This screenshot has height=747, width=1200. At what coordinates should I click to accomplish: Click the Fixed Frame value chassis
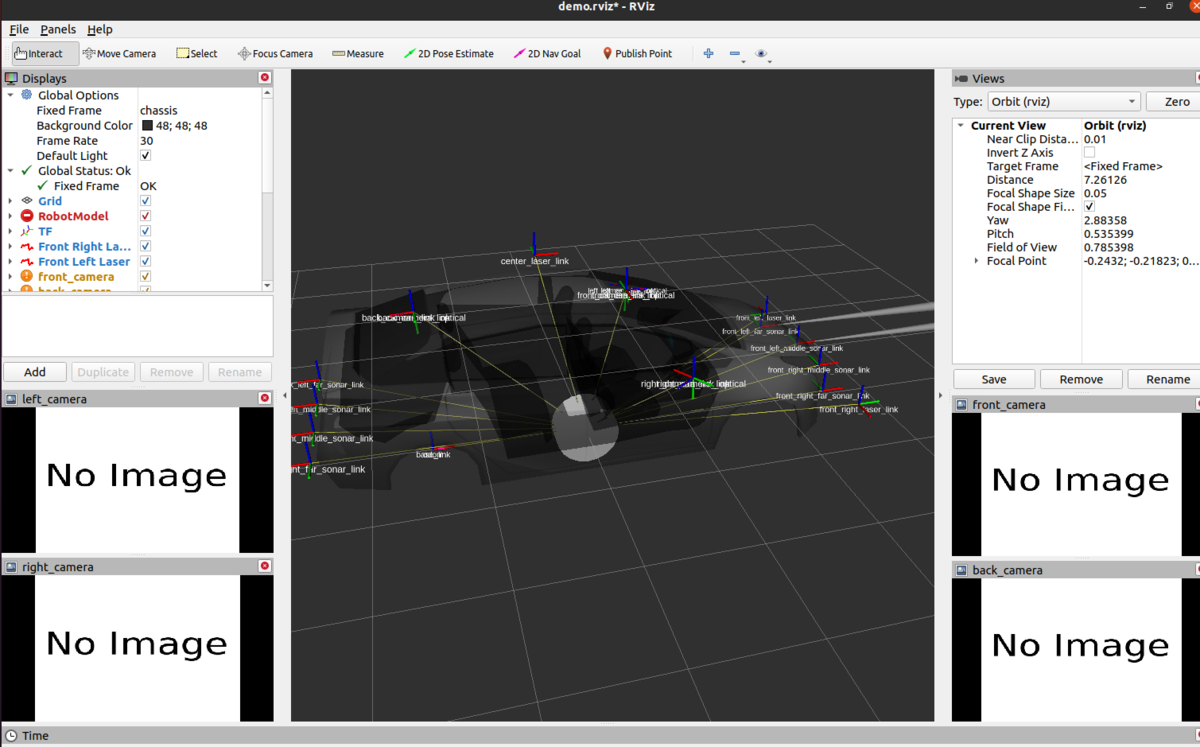point(159,111)
